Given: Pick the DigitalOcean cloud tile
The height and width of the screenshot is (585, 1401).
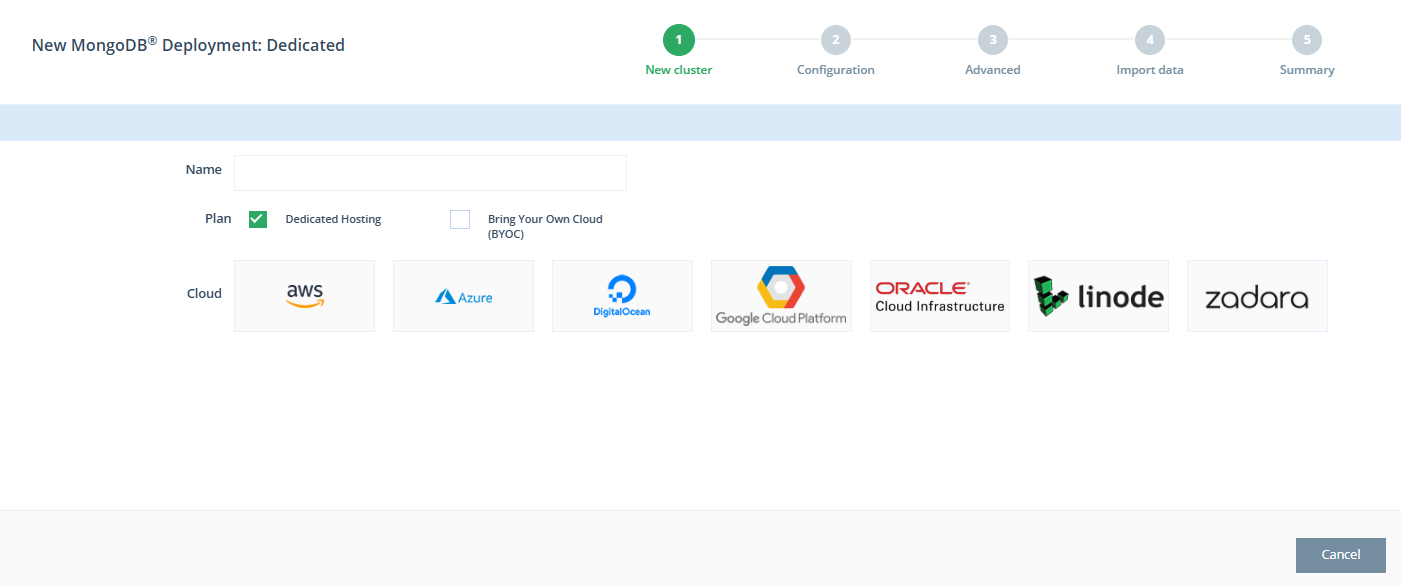Looking at the screenshot, I should point(622,296).
